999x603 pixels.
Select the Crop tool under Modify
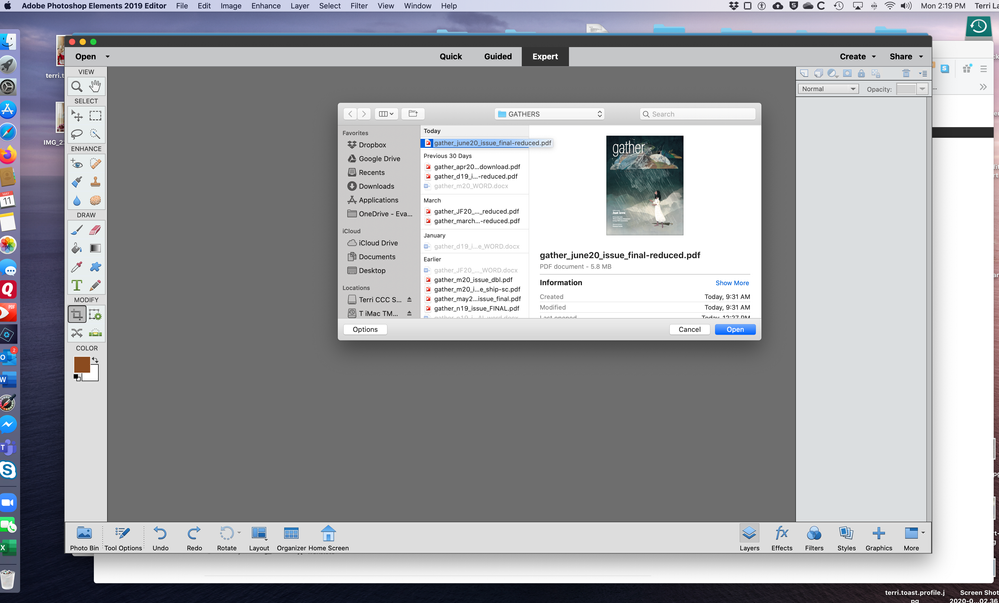[x=76, y=314]
